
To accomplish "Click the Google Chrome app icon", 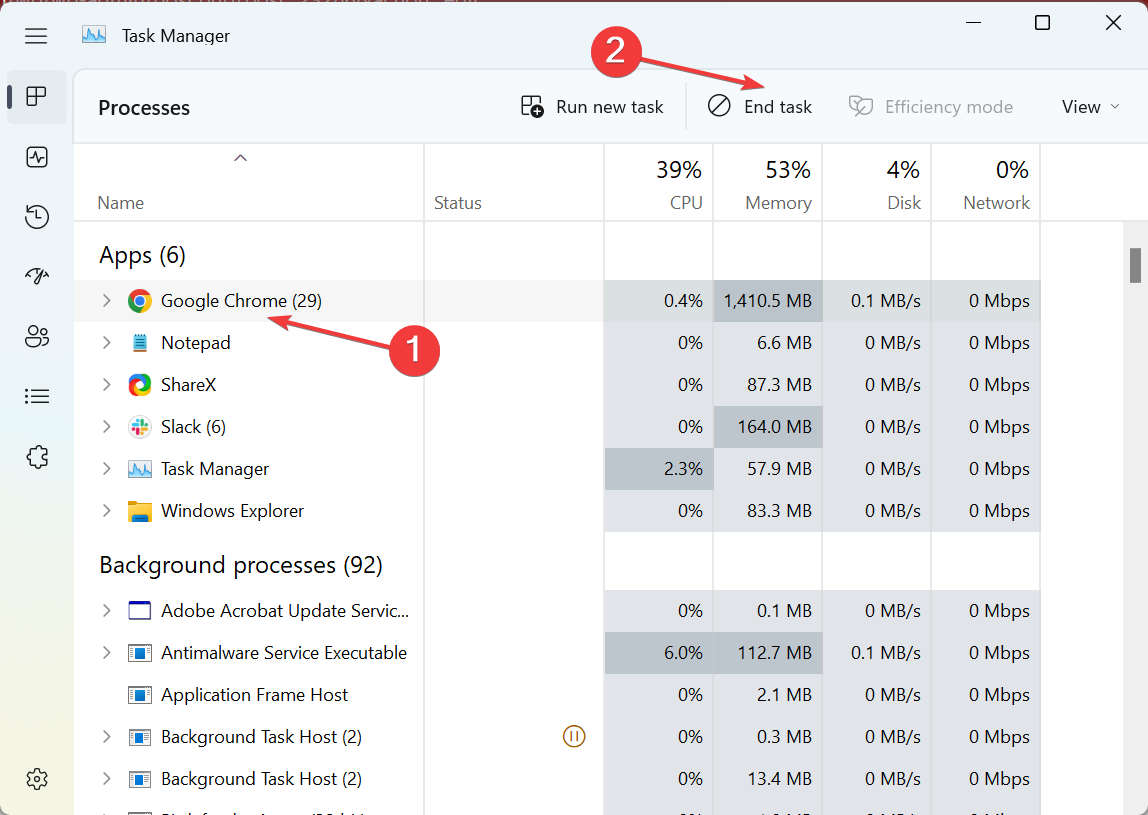I will tap(139, 301).
